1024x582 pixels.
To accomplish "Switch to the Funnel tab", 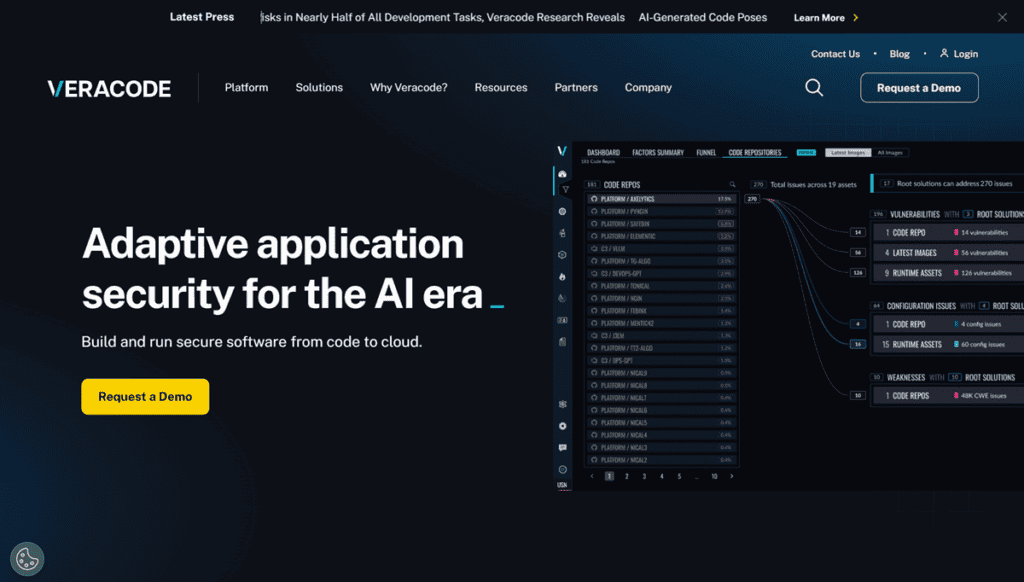I will 706,153.
